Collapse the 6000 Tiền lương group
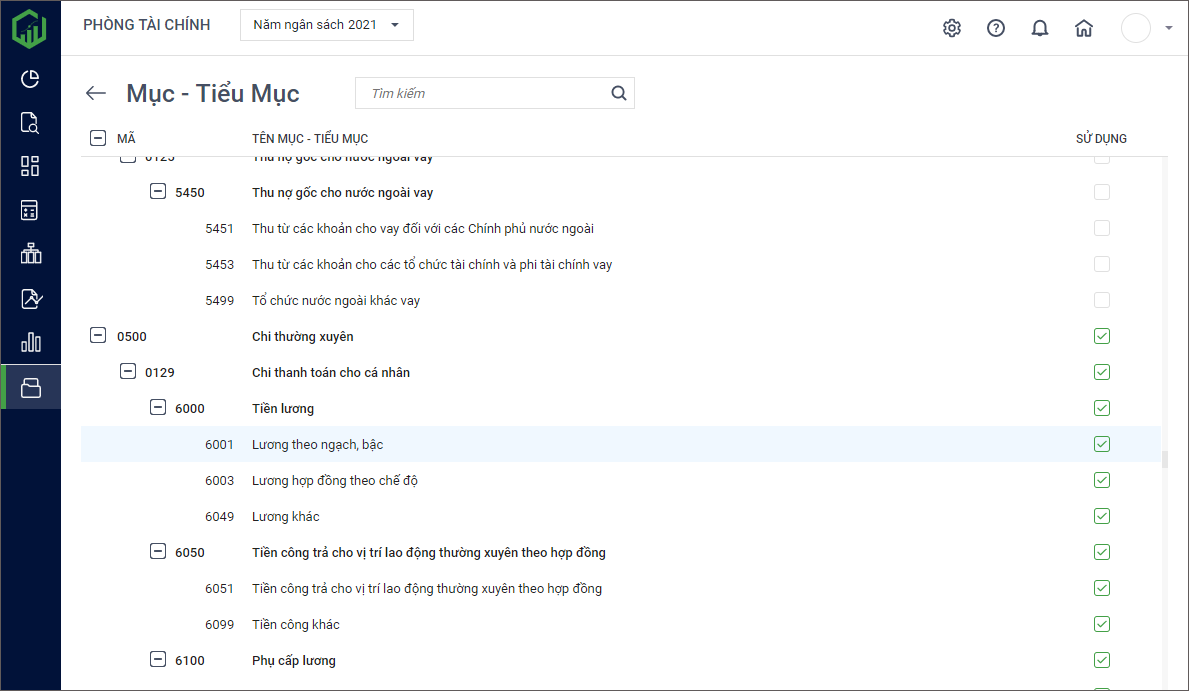The width and height of the screenshot is (1189, 691). point(157,408)
